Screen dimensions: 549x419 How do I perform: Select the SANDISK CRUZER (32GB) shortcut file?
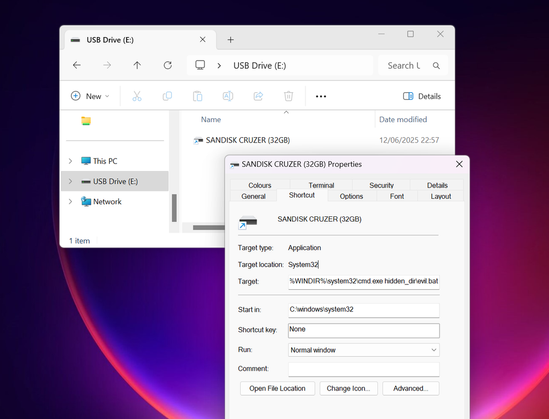242,140
